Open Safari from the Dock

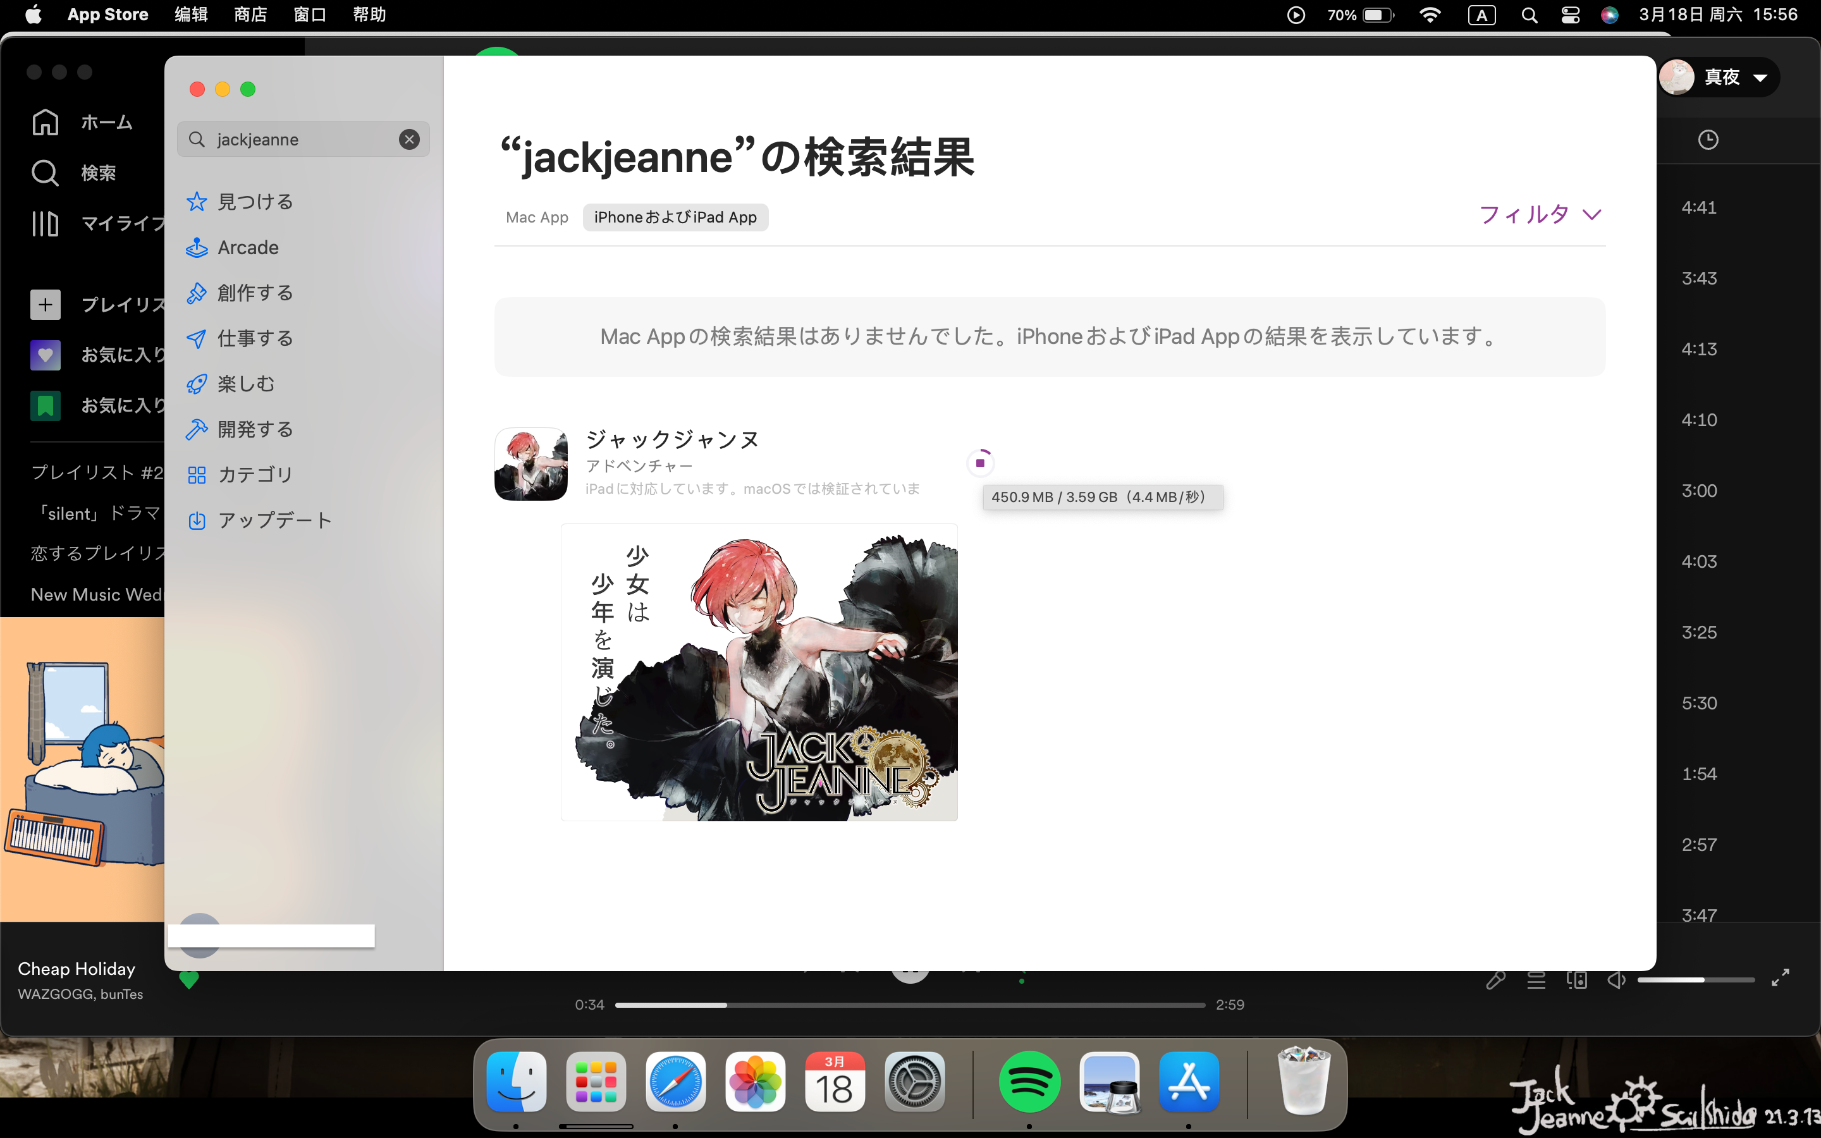tap(676, 1082)
